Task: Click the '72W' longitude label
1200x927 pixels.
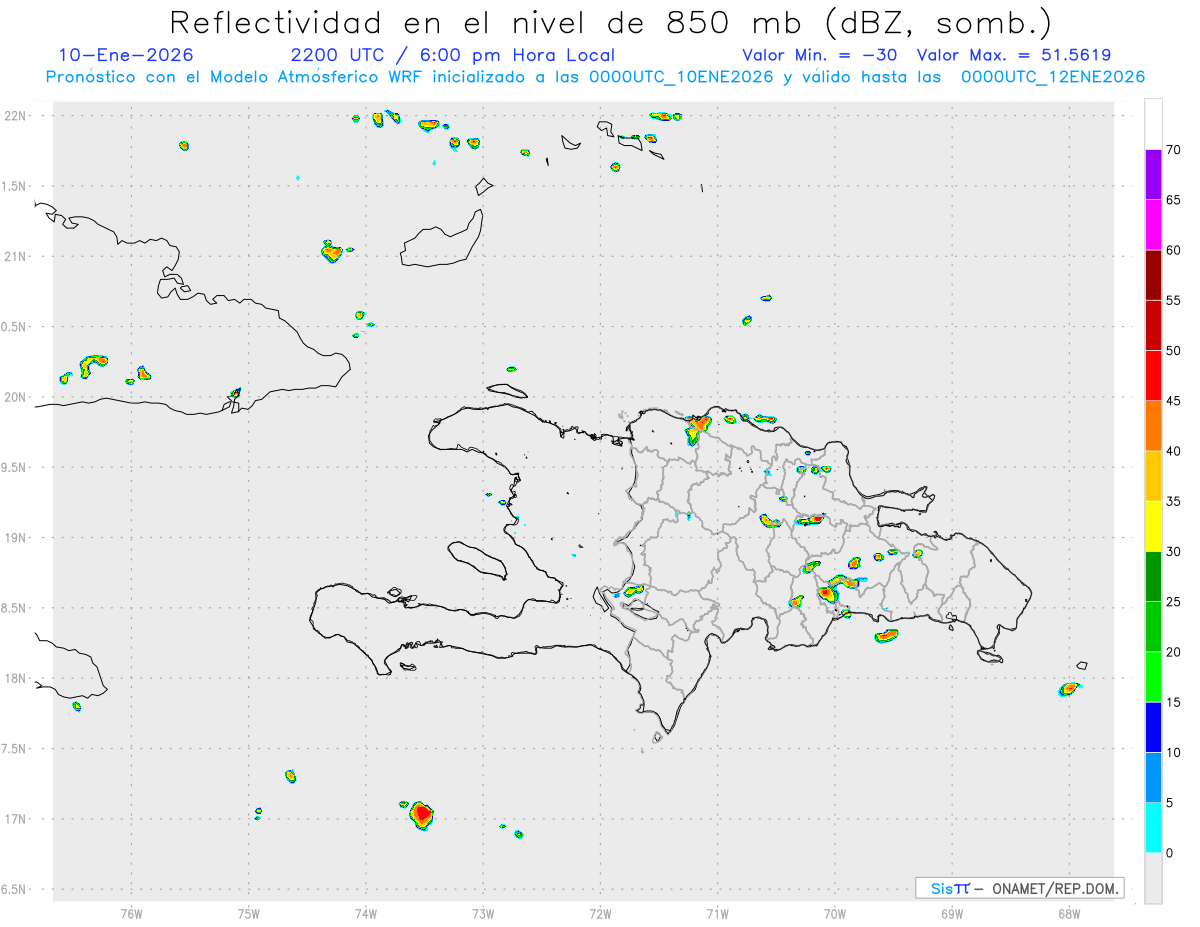Action: [x=600, y=913]
